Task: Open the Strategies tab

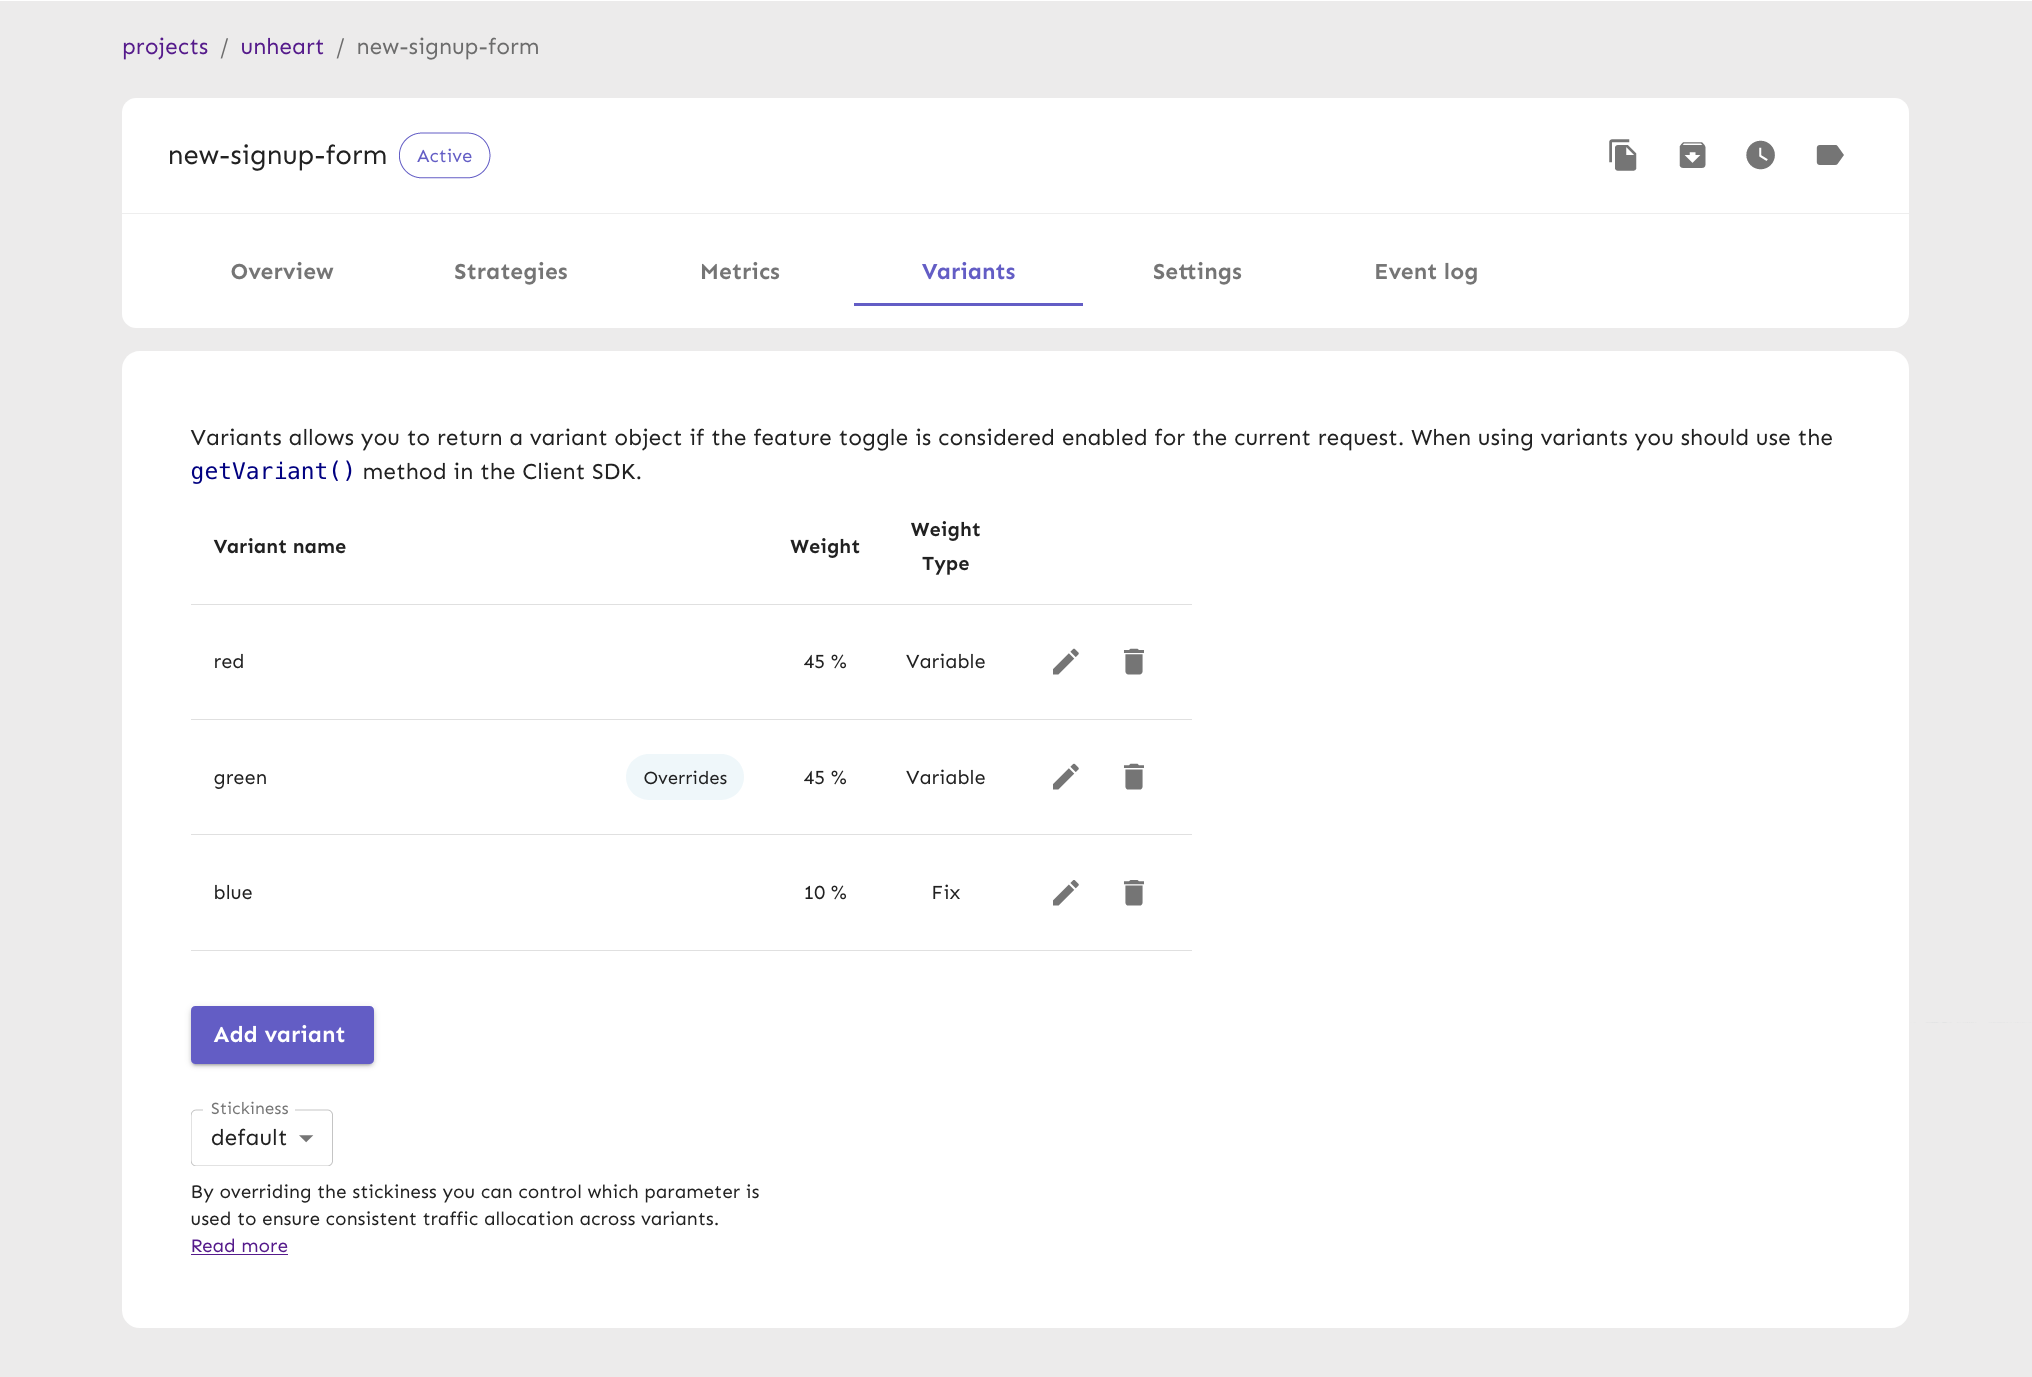Action: [x=510, y=272]
